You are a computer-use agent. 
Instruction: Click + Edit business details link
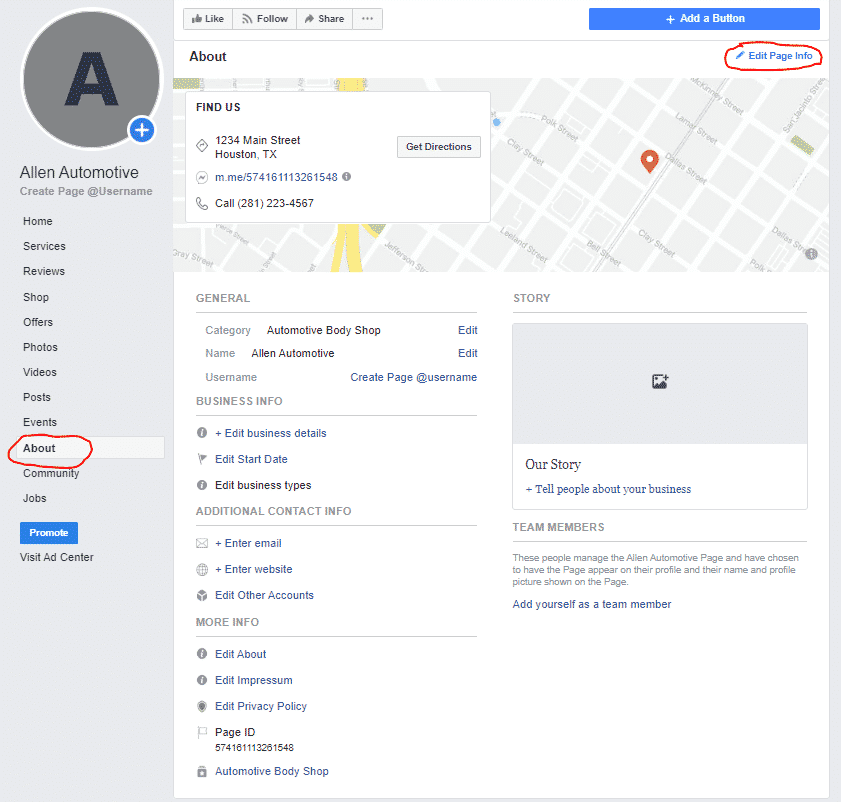[271, 433]
